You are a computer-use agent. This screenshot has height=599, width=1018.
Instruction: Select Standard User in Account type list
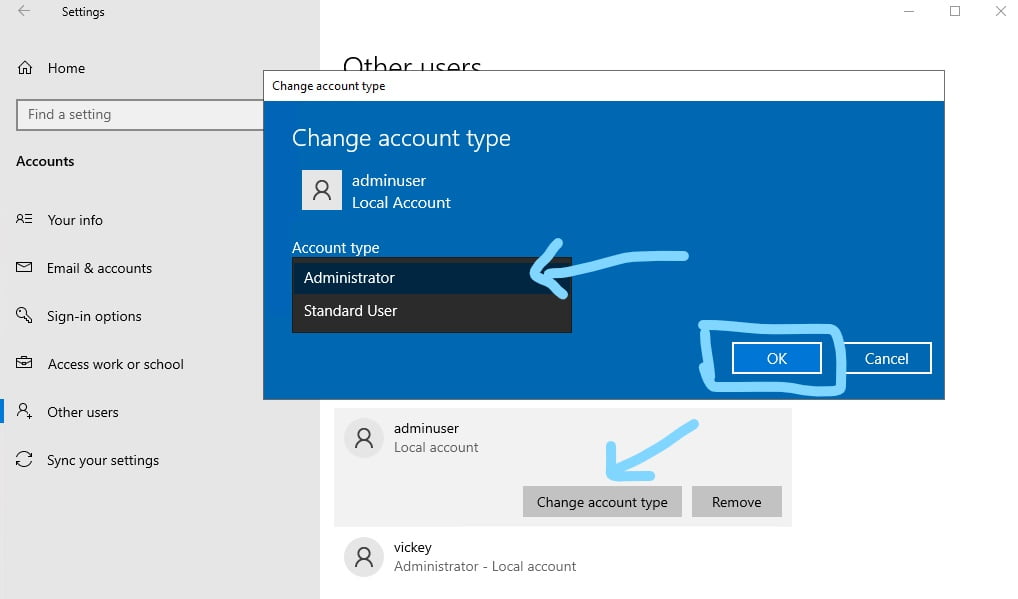(x=432, y=311)
